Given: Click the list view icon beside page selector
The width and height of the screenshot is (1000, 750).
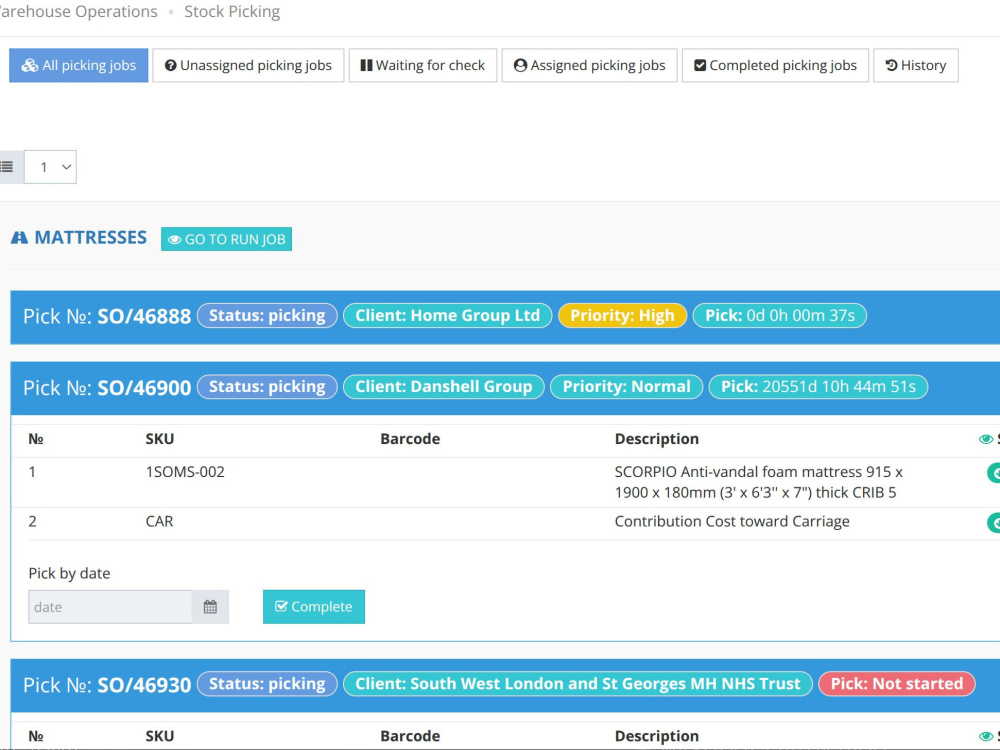Looking at the screenshot, I should (x=8, y=167).
